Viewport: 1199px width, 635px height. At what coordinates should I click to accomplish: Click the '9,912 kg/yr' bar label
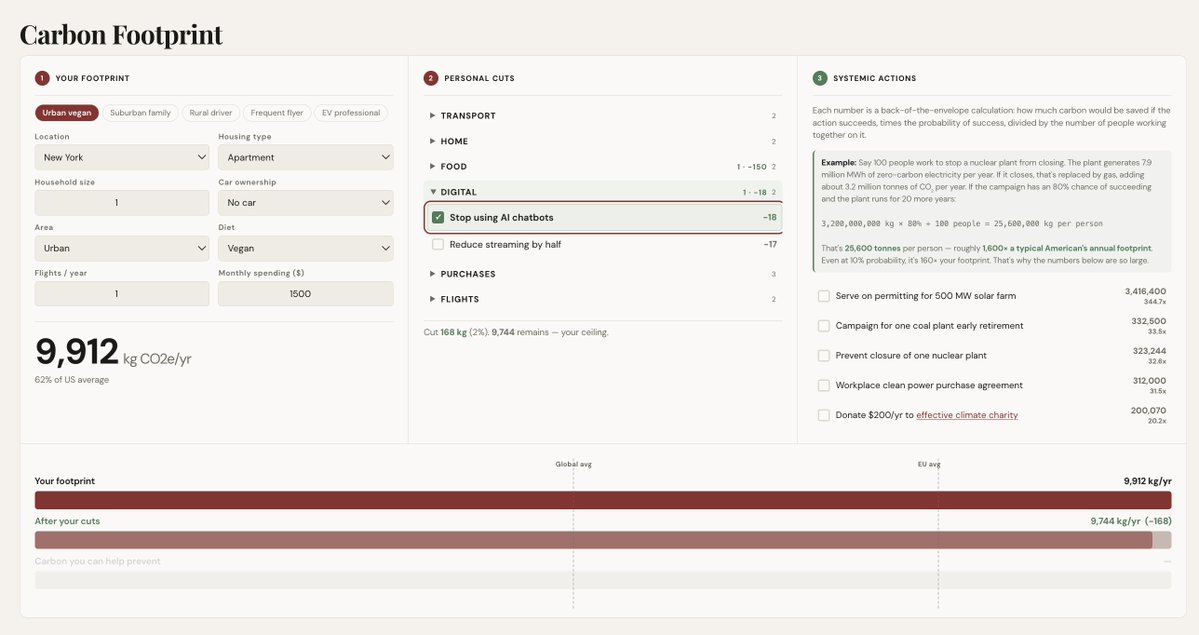(x=1147, y=481)
